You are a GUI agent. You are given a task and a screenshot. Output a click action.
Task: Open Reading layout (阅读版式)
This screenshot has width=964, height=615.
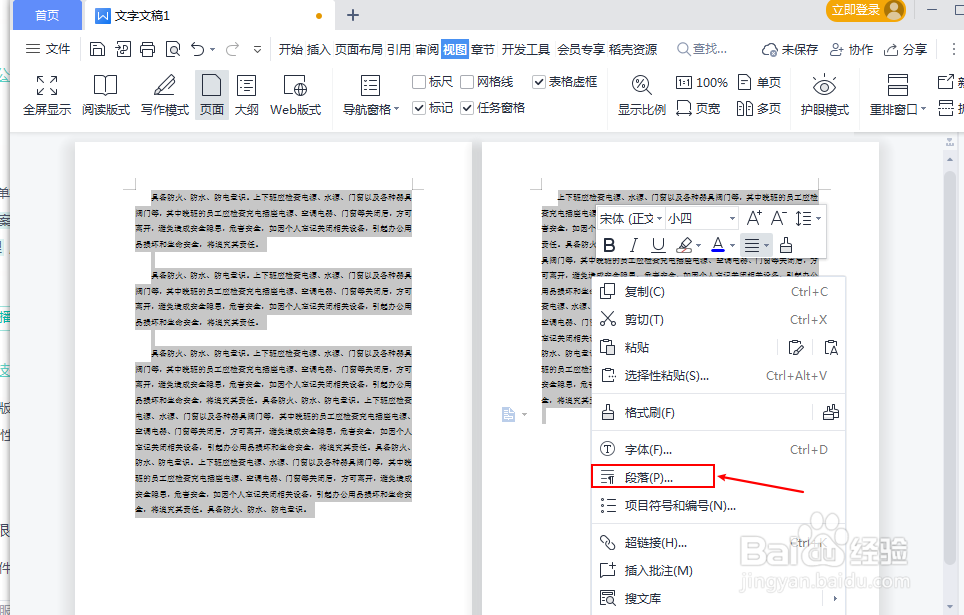click(x=106, y=95)
